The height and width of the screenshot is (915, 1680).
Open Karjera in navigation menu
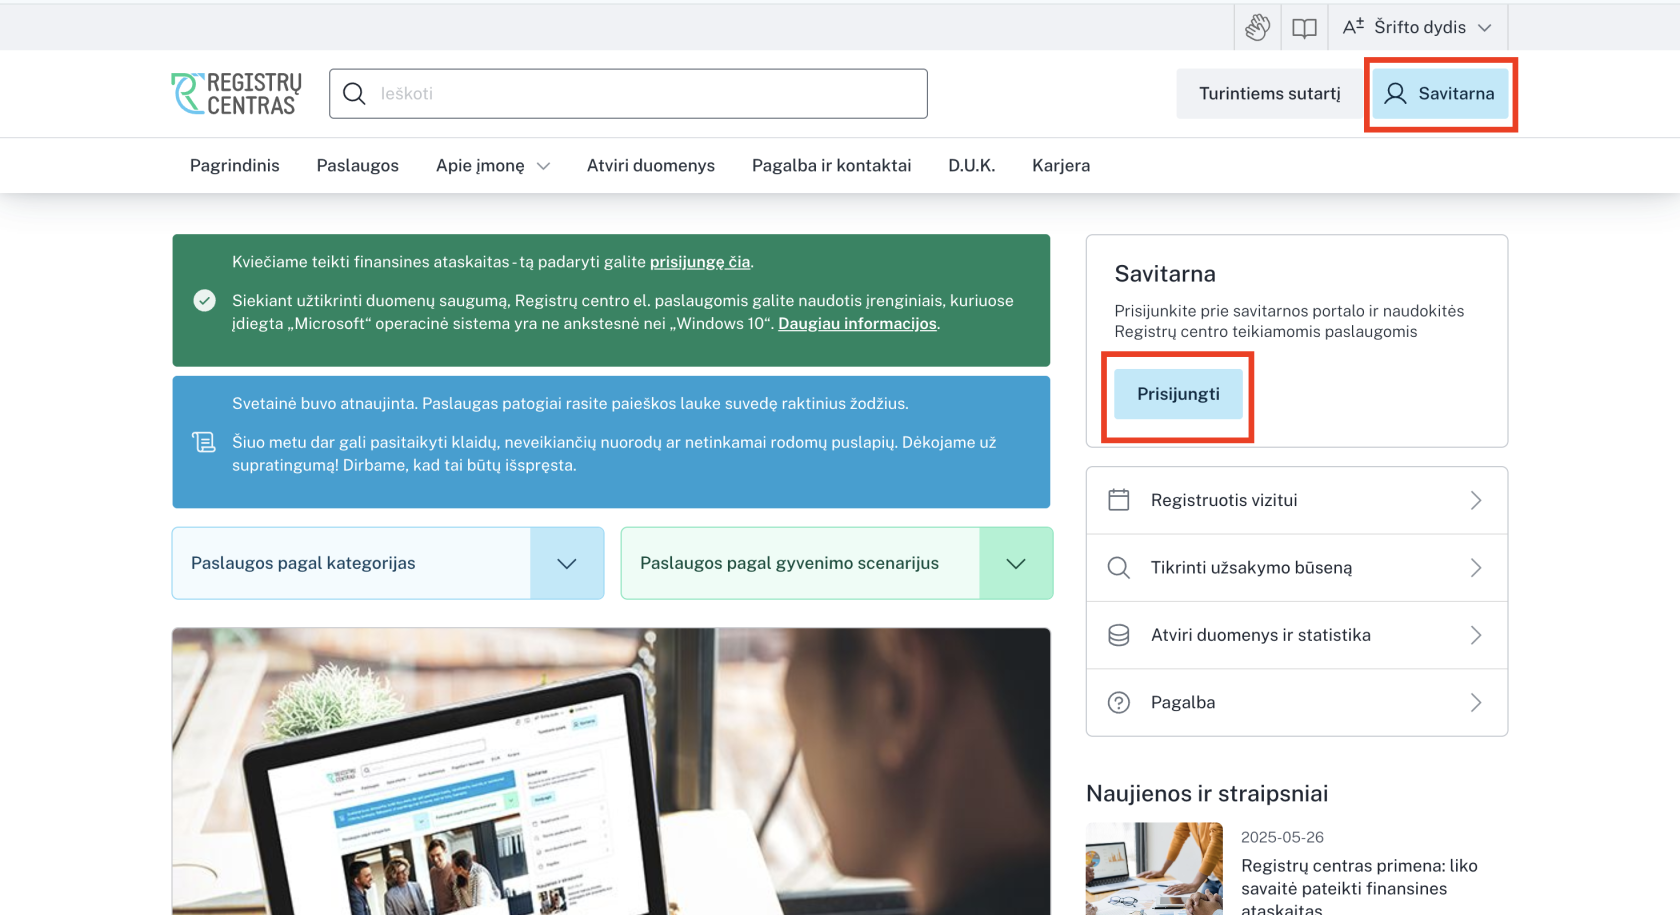1061,166
